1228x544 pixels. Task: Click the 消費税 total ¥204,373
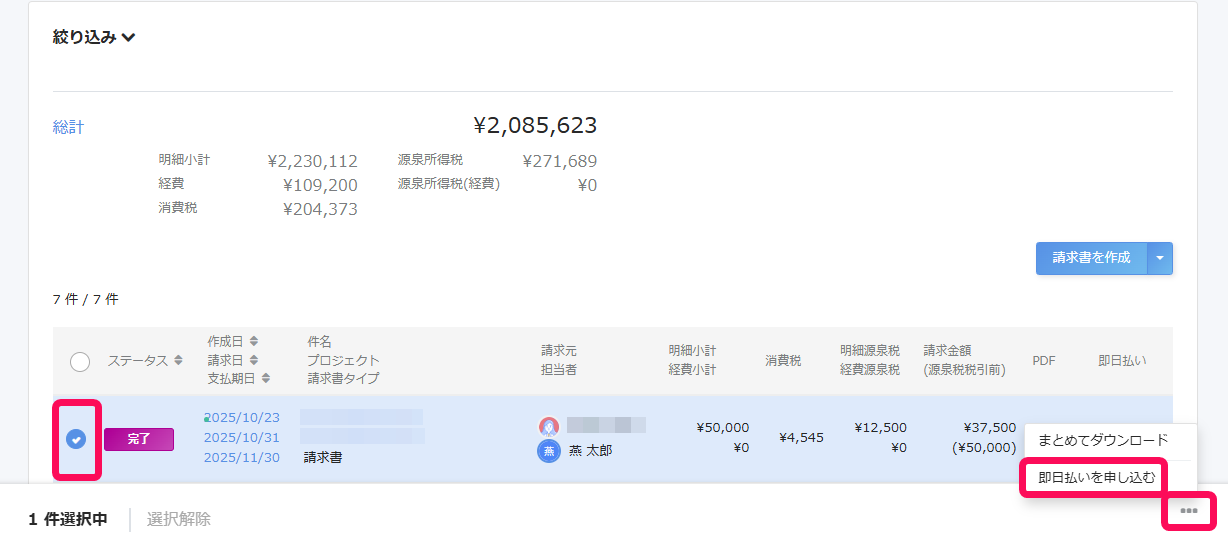[320, 209]
